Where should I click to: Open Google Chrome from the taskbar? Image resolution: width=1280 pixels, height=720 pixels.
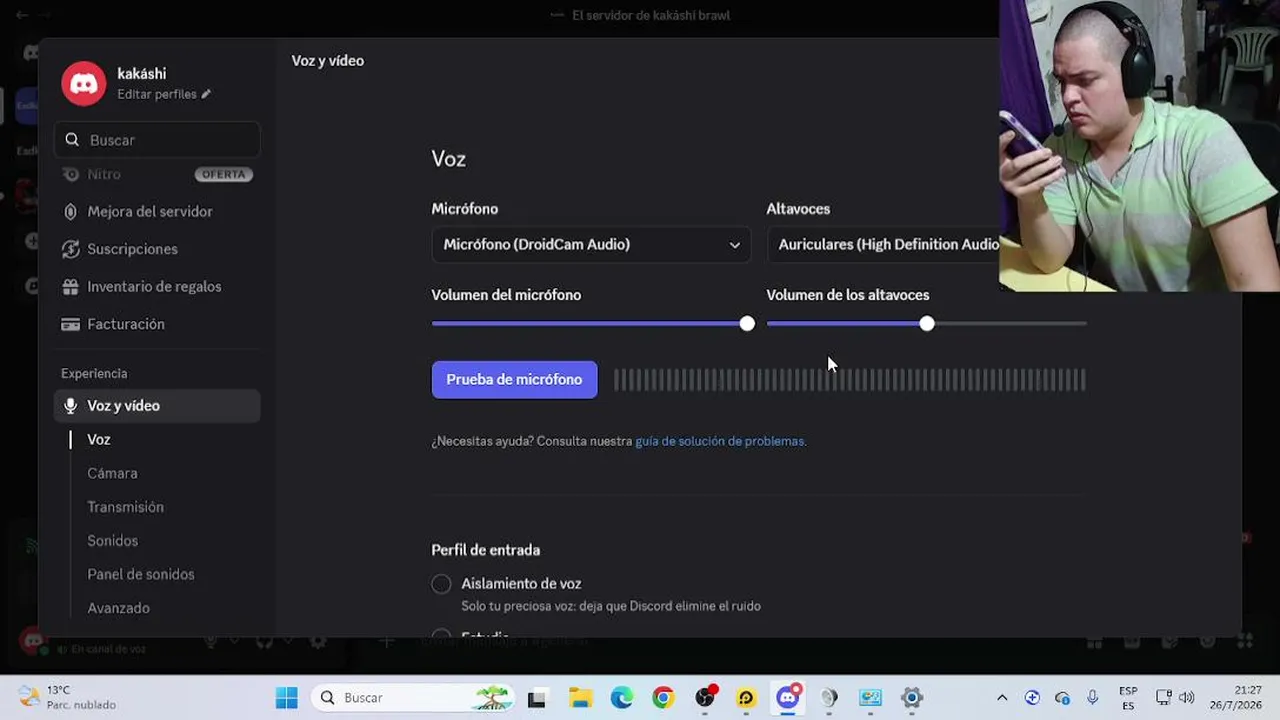(x=663, y=698)
